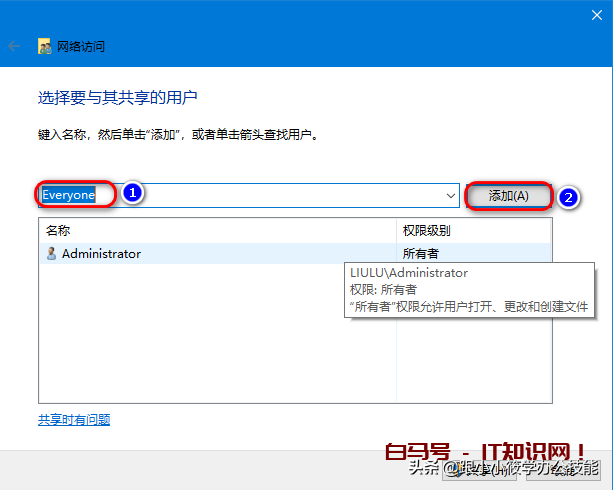Viewport: 613px width, 490px height.
Task: Sort by the 名称 column header
Action: click(58, 231)
